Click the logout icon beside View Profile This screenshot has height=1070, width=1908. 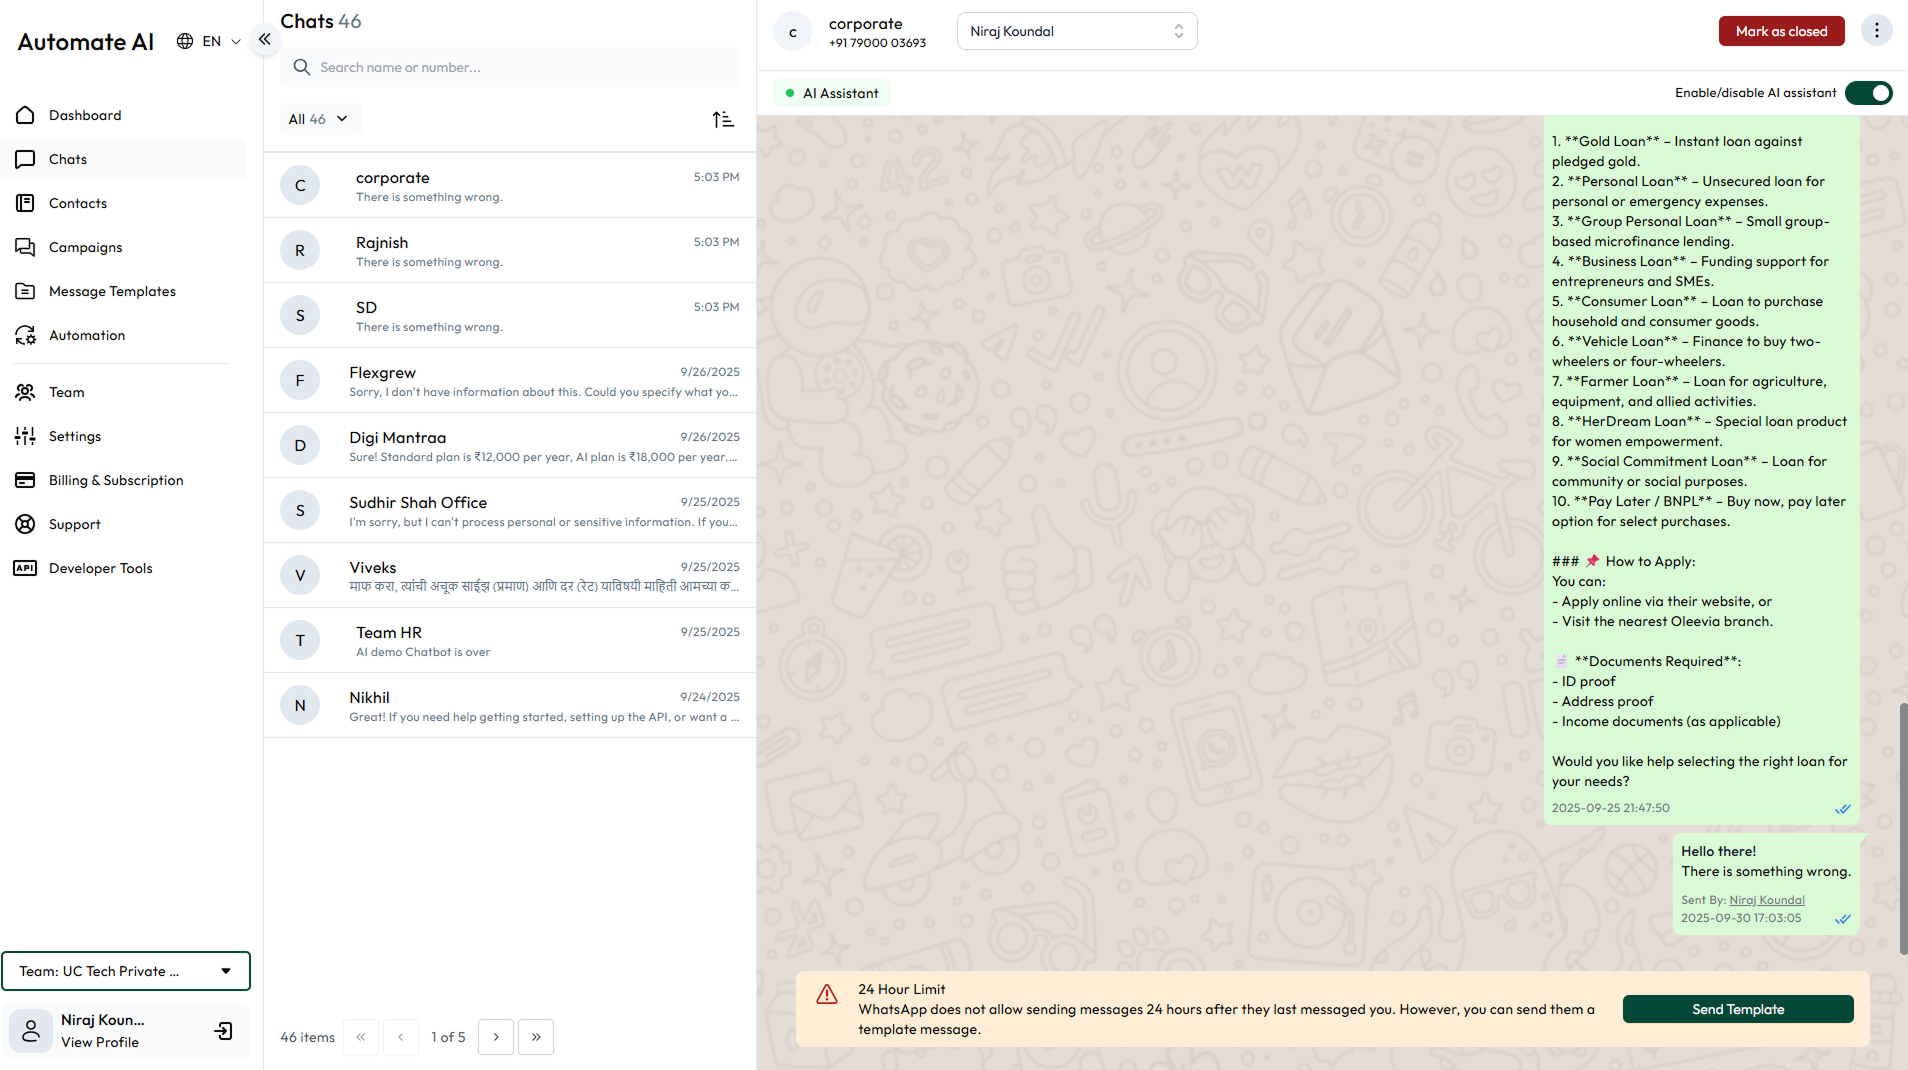coord(224,1031)
